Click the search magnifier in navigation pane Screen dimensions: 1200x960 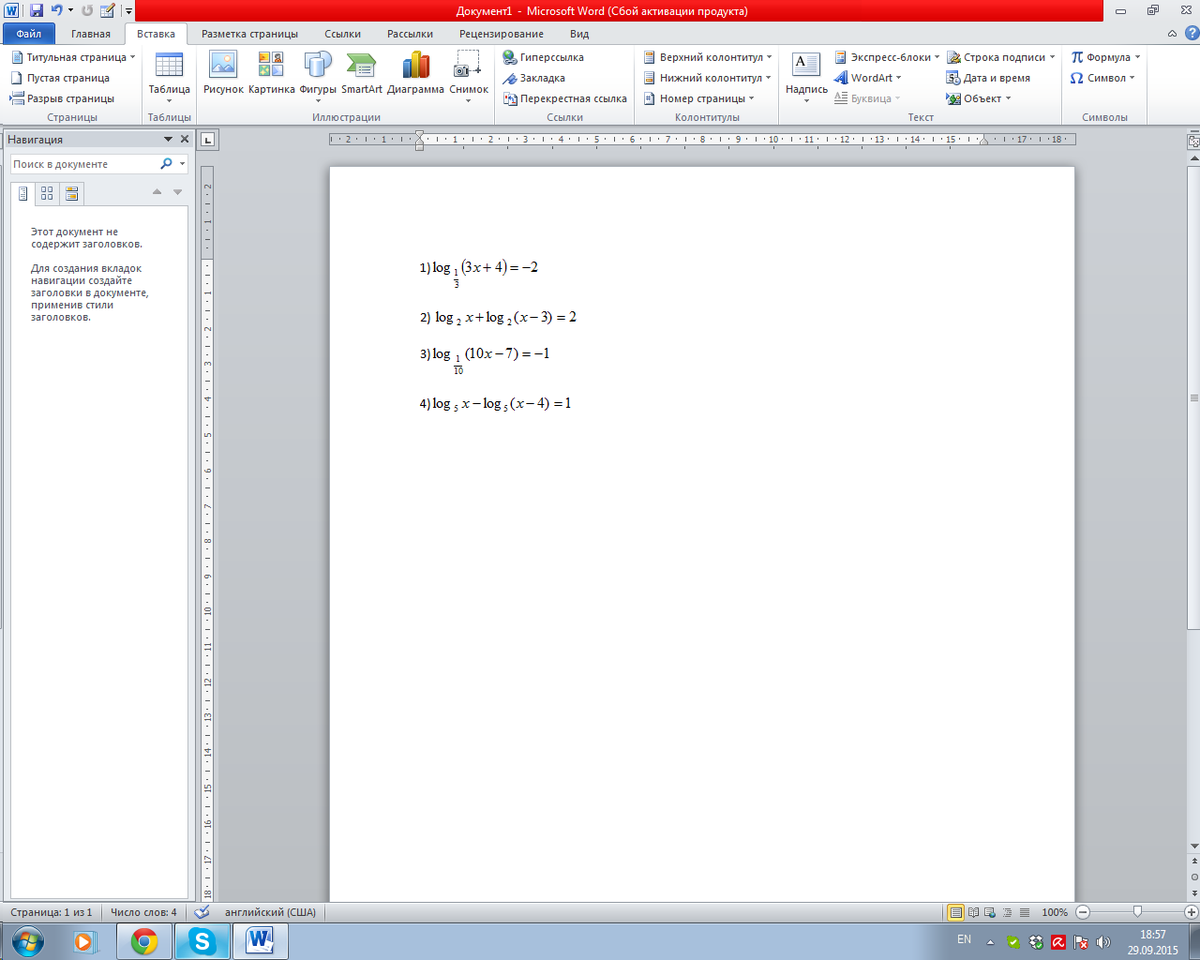click(x=166, y=164)
